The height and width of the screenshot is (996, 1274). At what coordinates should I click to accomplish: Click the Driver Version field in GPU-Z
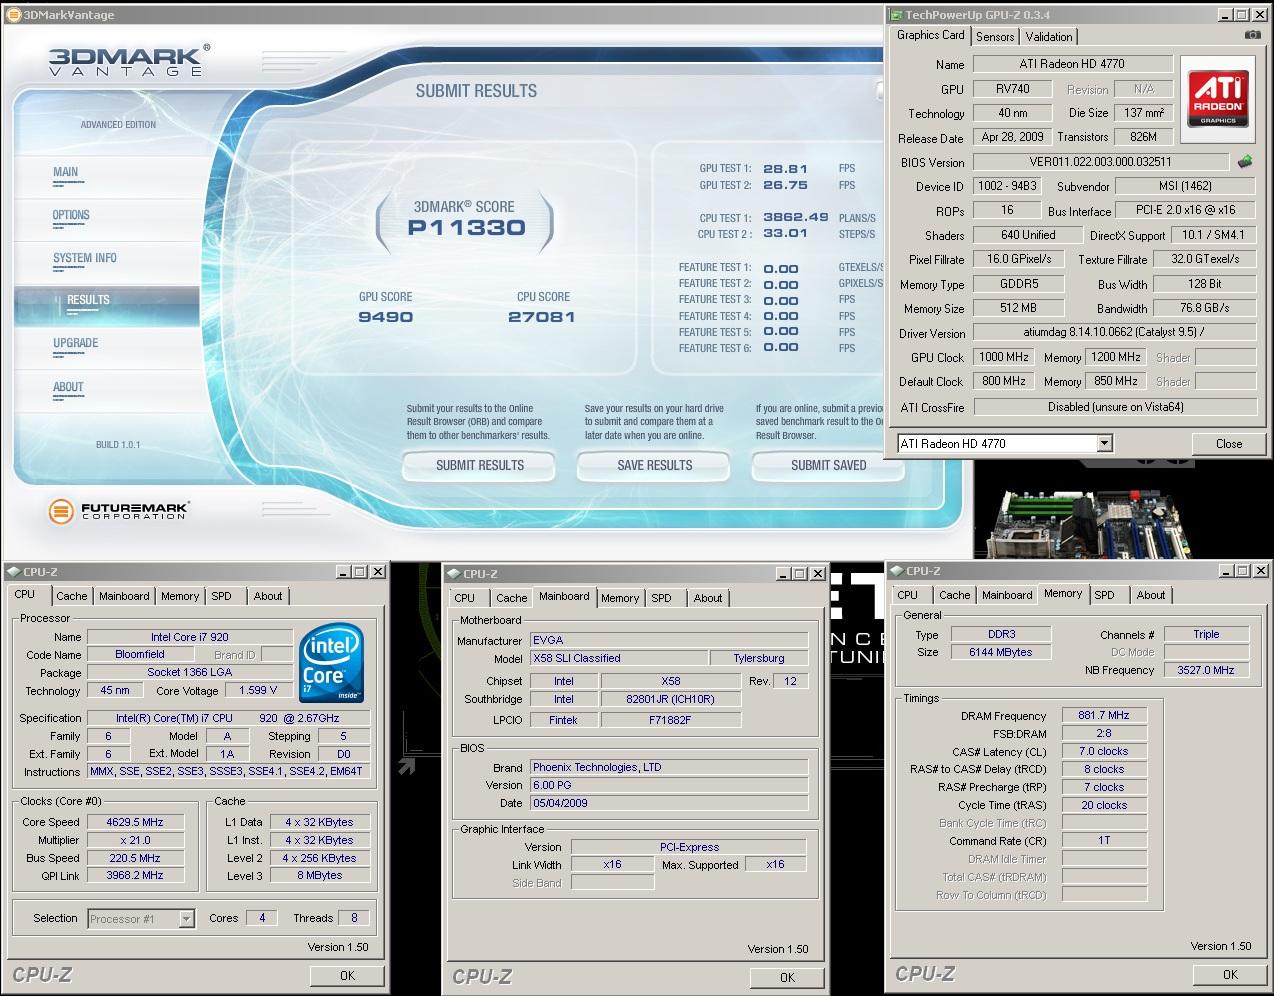pos(1115,333)
